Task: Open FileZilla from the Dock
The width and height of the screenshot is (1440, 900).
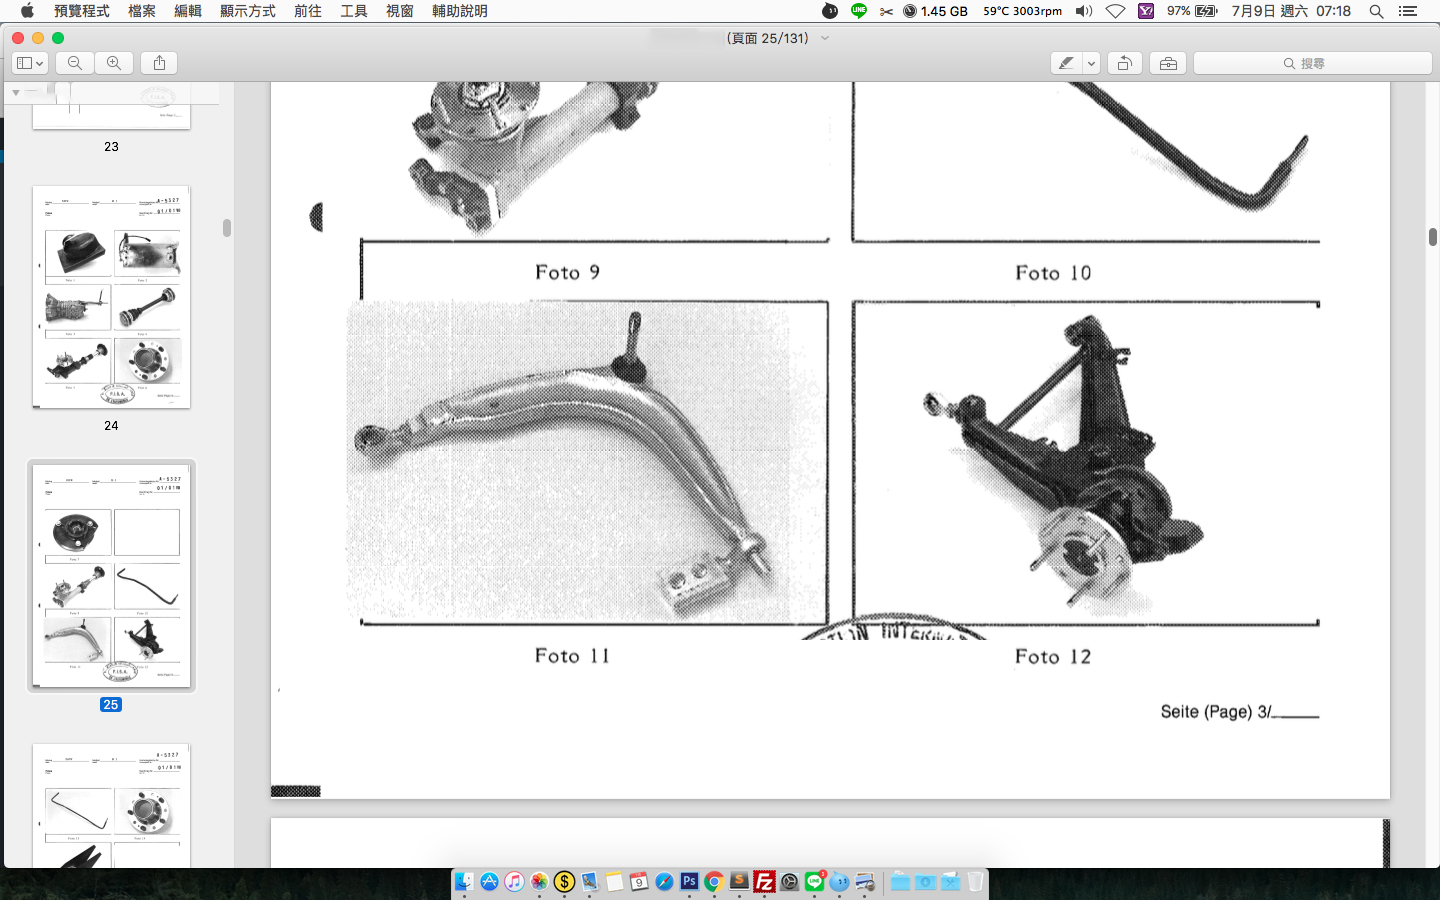Action: pos(764,881)
